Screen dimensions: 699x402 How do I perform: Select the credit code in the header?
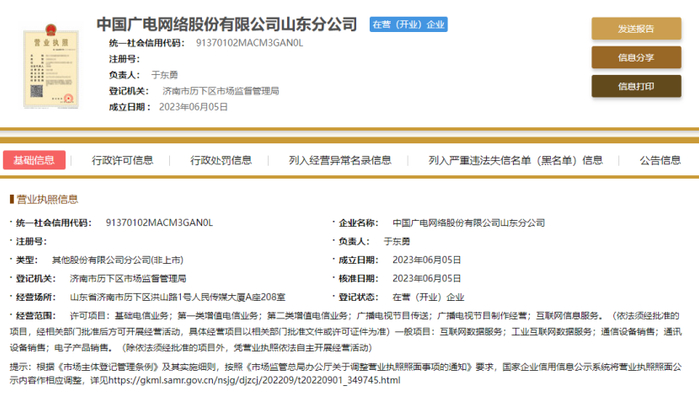coord(250,43)
